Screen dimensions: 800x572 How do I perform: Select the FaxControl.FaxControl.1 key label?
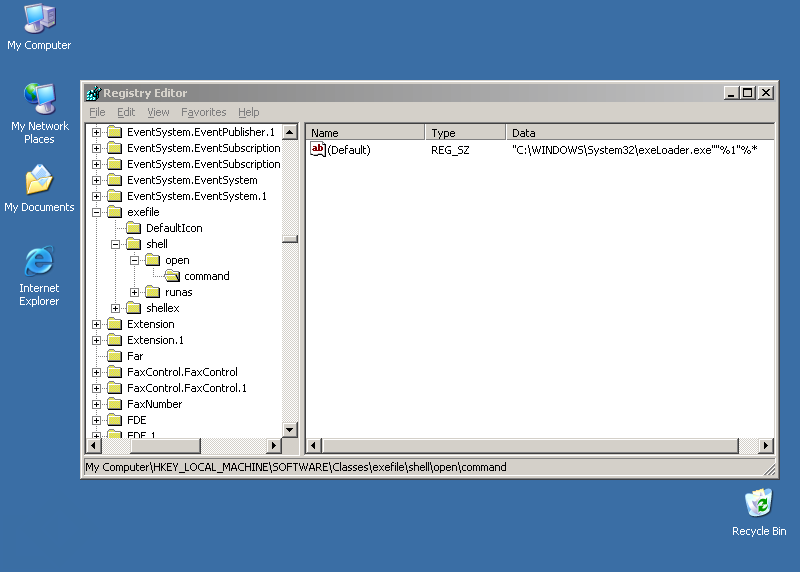coord(187,388)
